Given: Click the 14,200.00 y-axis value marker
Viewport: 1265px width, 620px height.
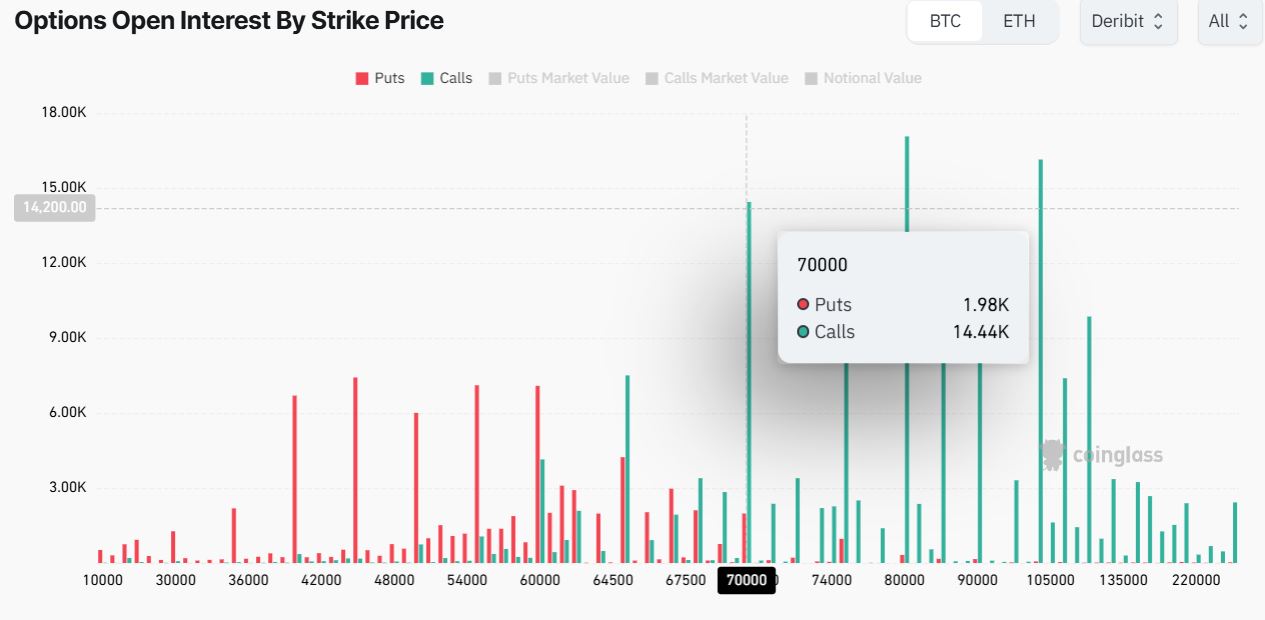Looking at the screenshot, I should pyautogui.click(x=55, y=208).
